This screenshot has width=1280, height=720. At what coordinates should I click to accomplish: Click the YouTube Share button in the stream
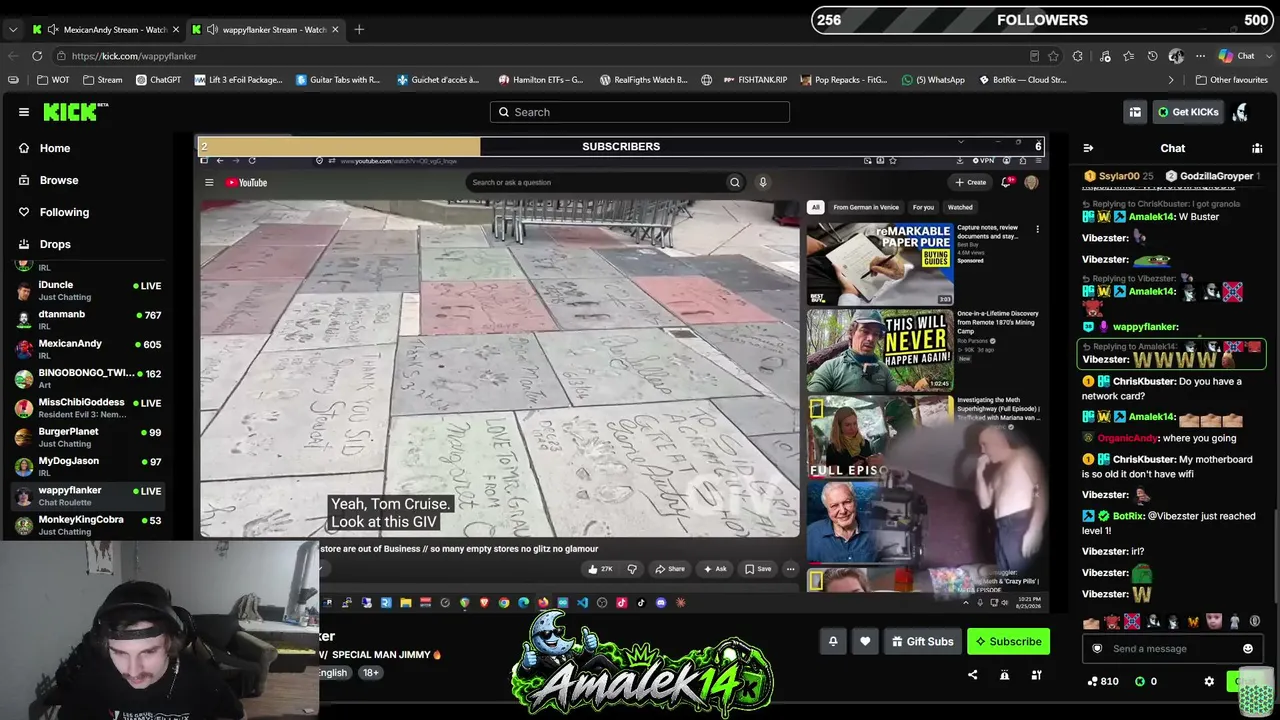coord(671,569)
